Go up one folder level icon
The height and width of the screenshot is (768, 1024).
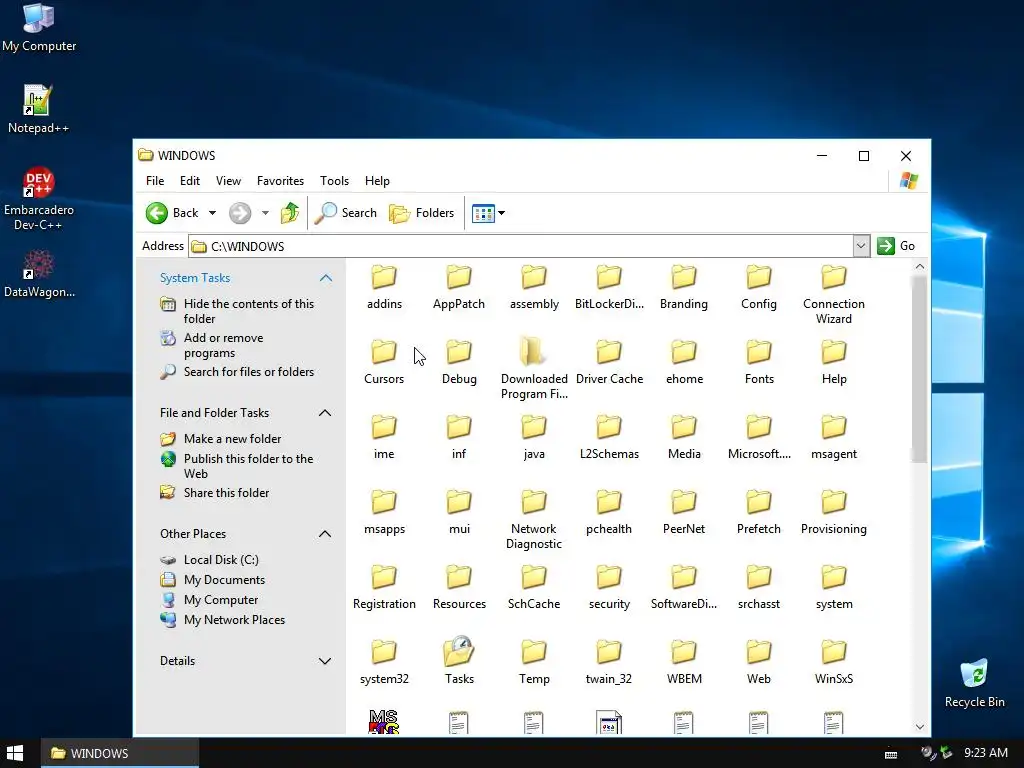[x=290, y=213]
